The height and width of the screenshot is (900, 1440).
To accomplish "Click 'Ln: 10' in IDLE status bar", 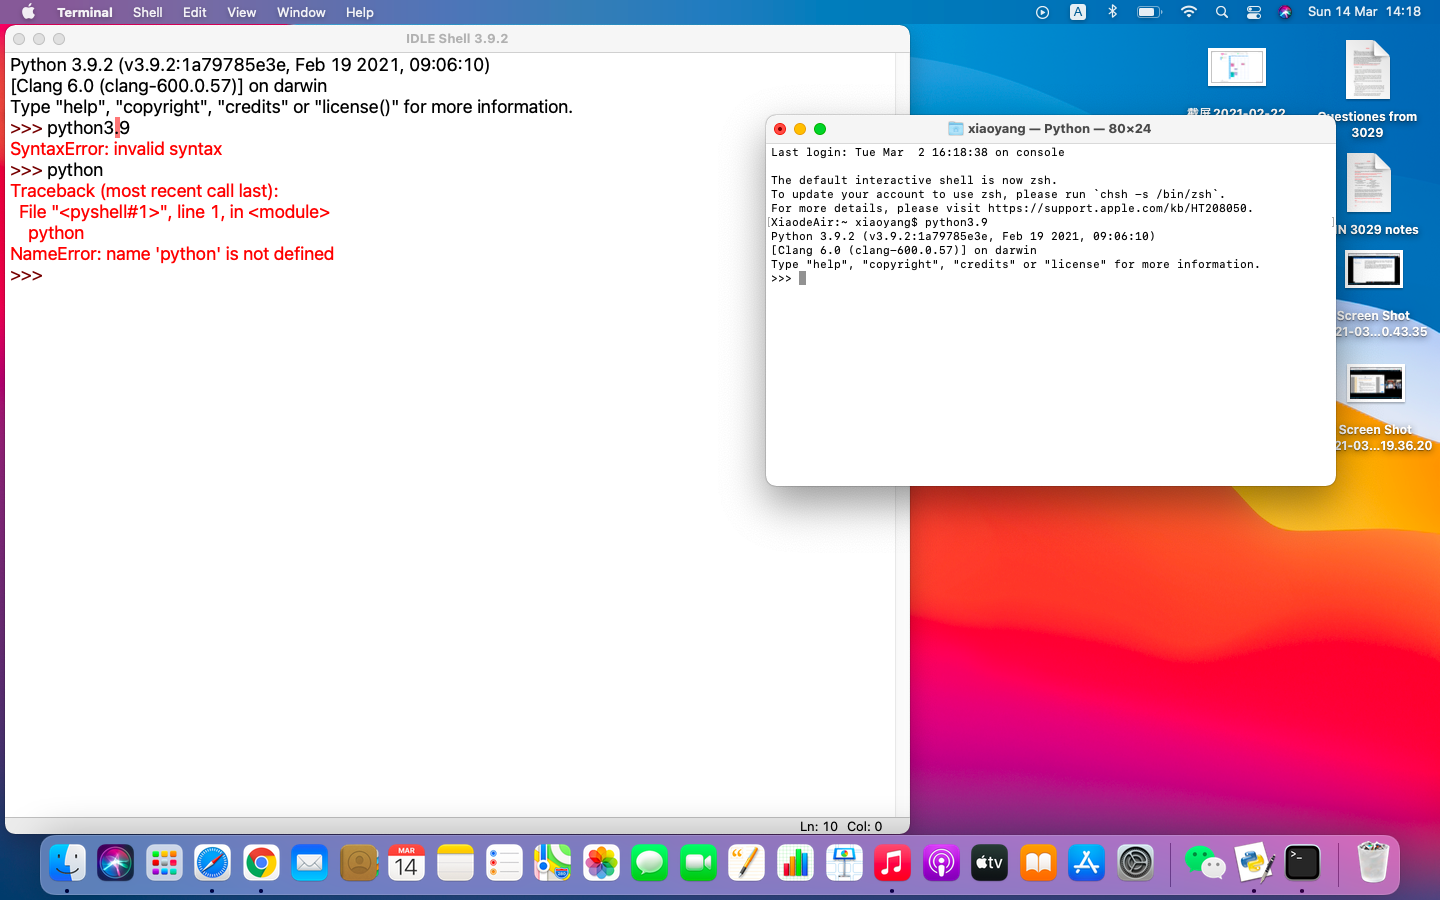I will point(819,827).
